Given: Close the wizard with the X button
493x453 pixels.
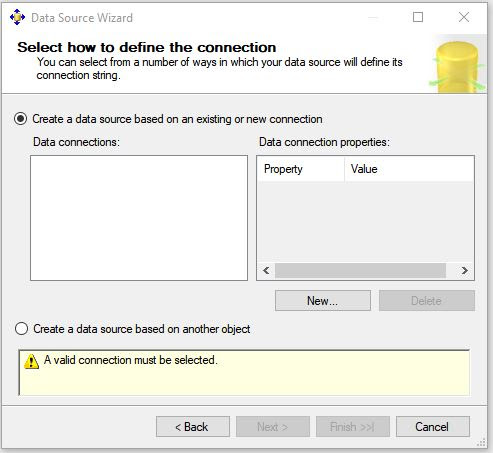Looking at the screenshot, I should 464,17.
